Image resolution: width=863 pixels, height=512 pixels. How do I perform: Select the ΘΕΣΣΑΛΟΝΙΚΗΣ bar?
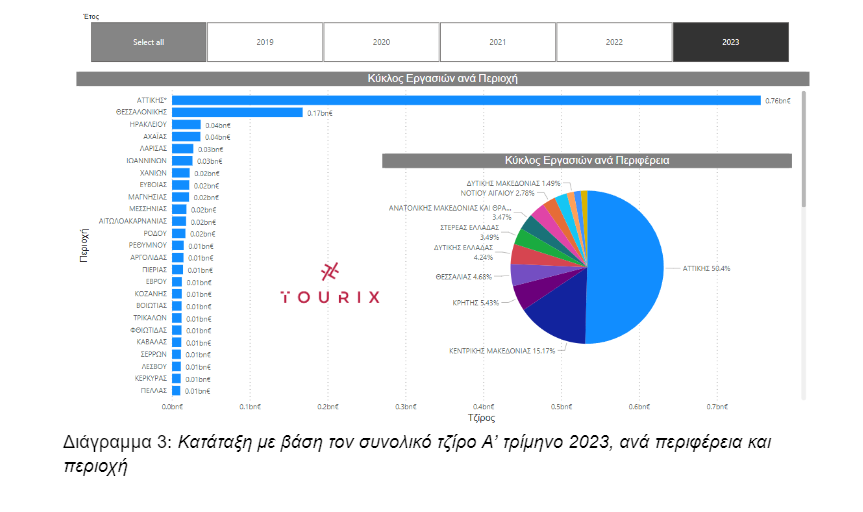coord(237,113)
